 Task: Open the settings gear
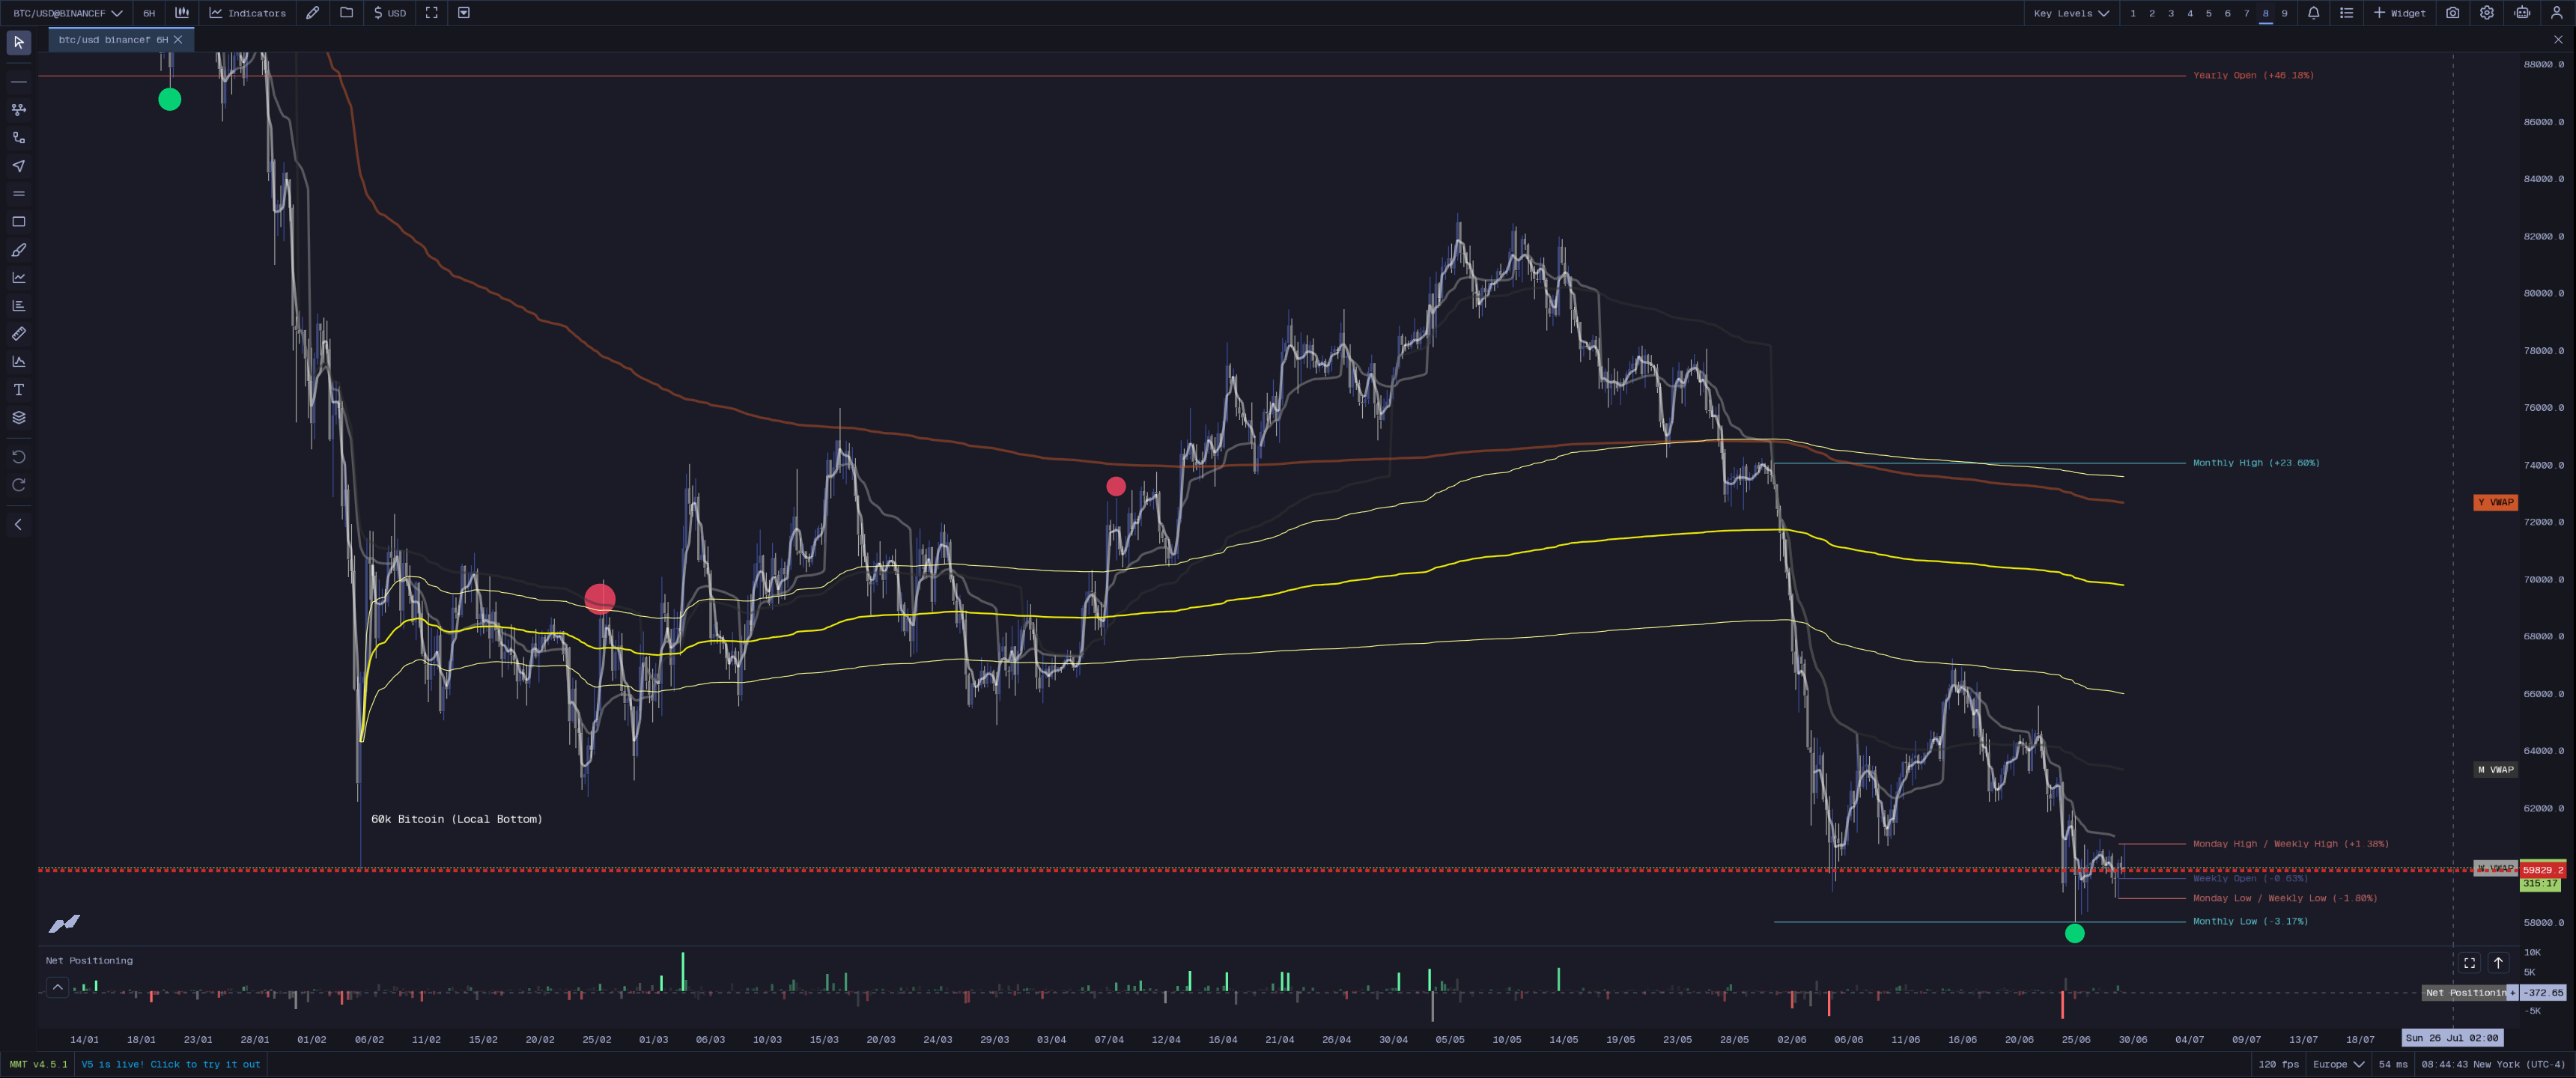[2486, 13]
